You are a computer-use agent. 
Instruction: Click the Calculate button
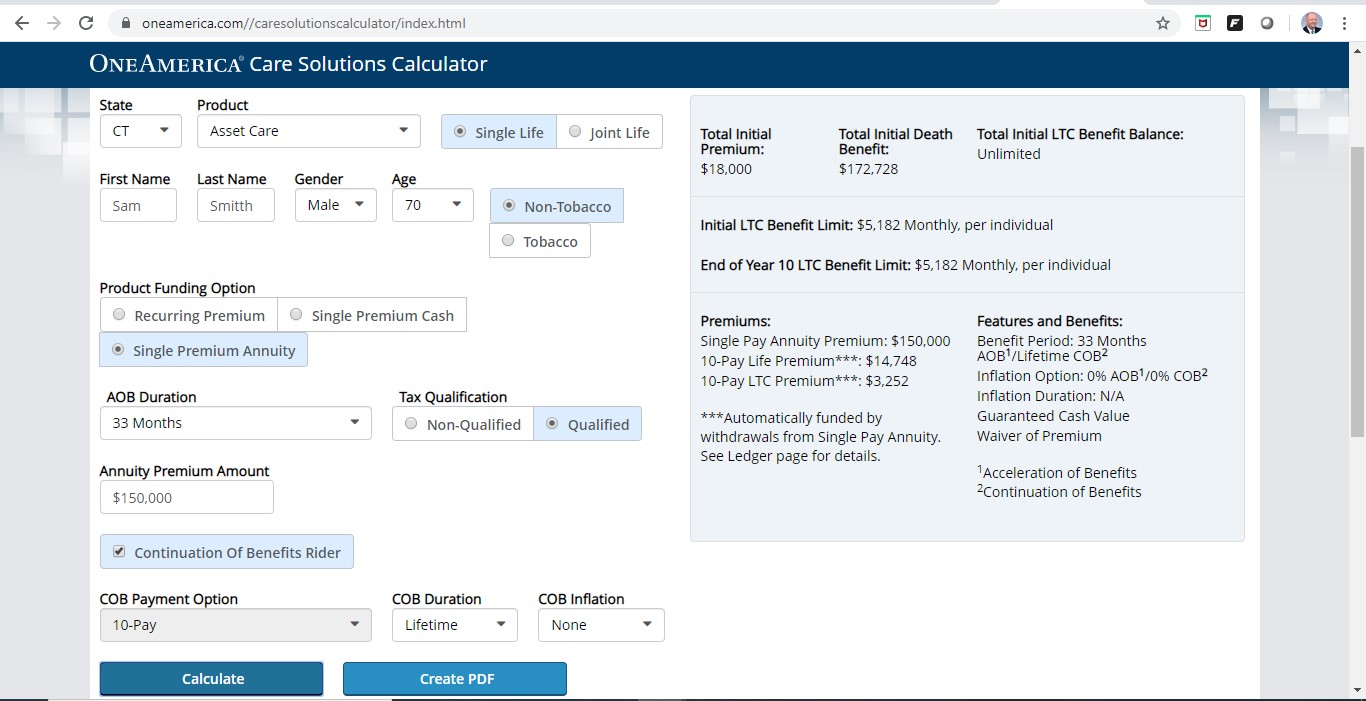[x=212, y=678]
